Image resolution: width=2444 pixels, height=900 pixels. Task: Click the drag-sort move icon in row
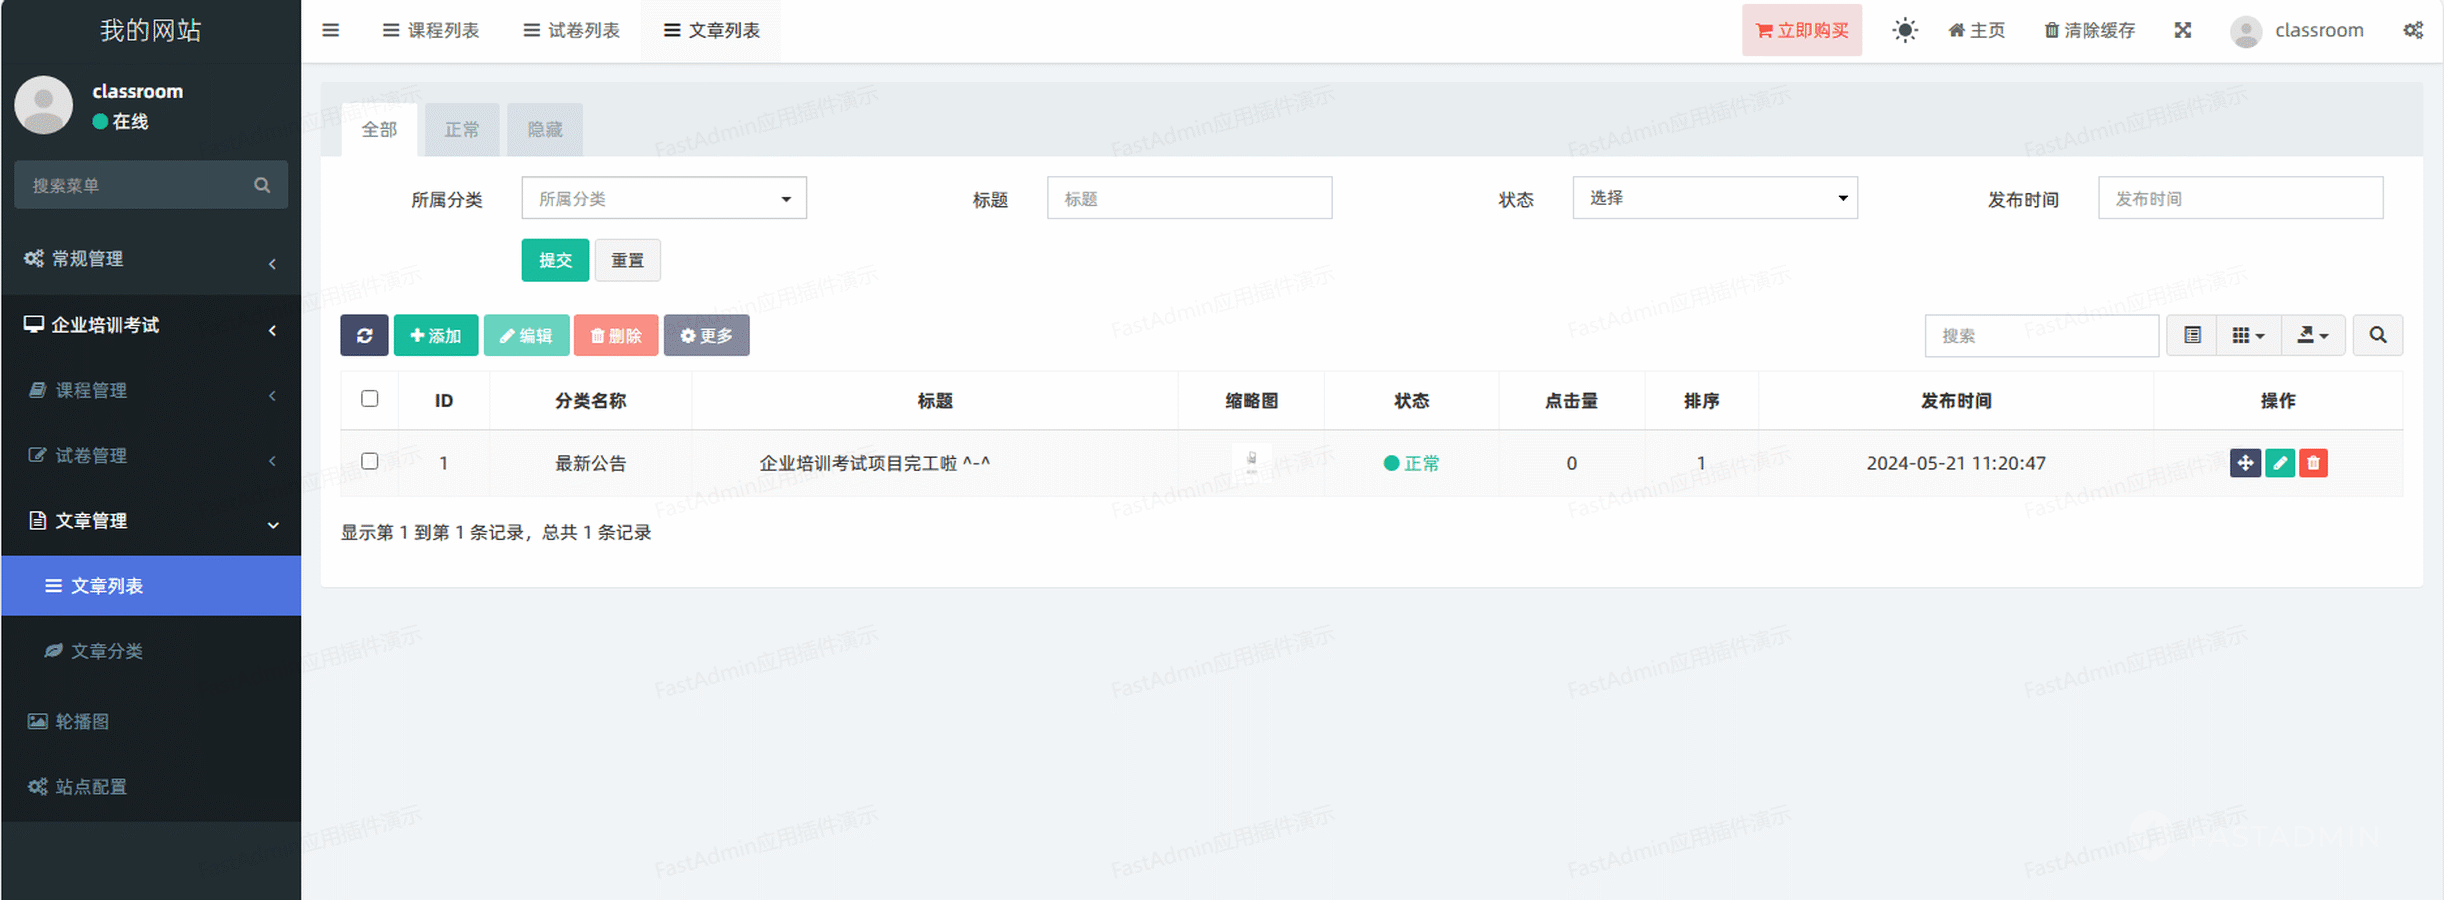coord(2244,463)
